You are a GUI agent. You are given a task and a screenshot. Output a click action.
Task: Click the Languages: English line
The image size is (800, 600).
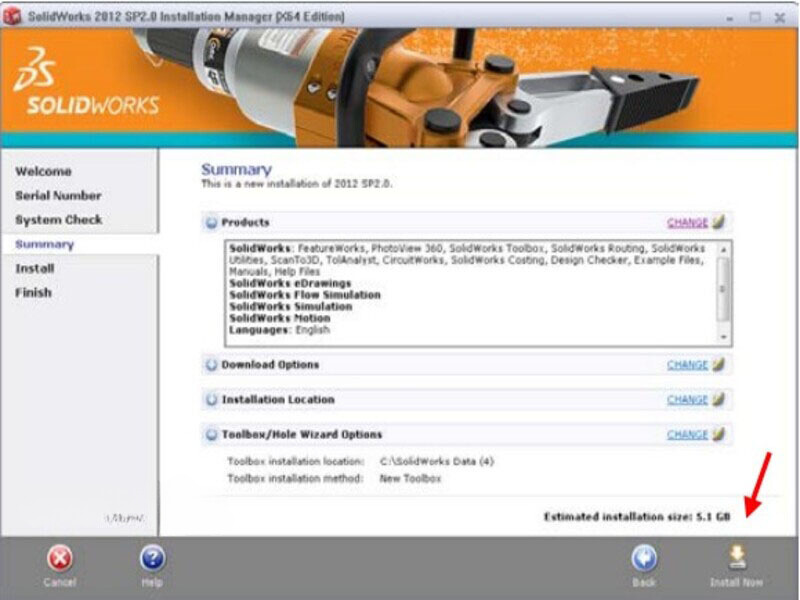pos(280,330)
